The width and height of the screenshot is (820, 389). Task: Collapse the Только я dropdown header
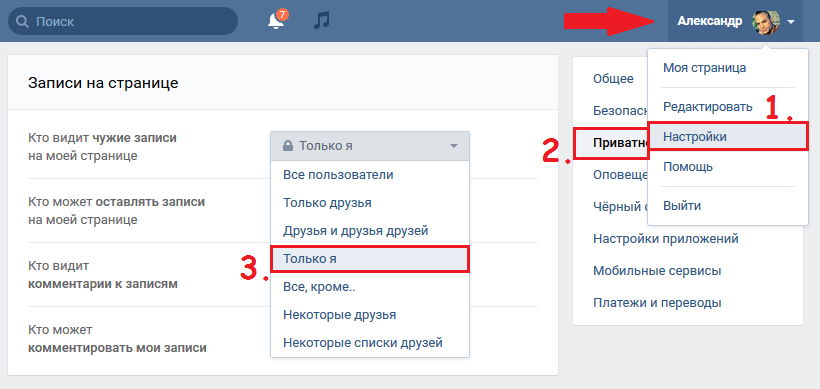(370, 146)
